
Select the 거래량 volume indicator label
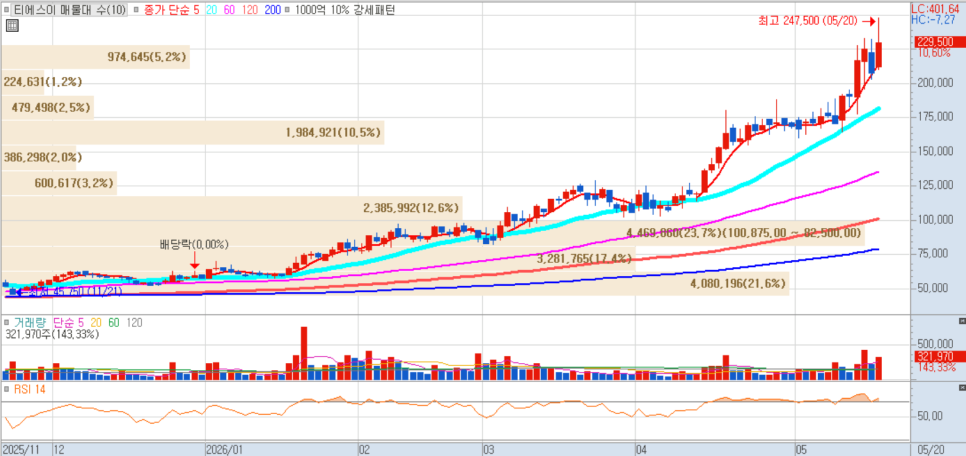(31, 322)
